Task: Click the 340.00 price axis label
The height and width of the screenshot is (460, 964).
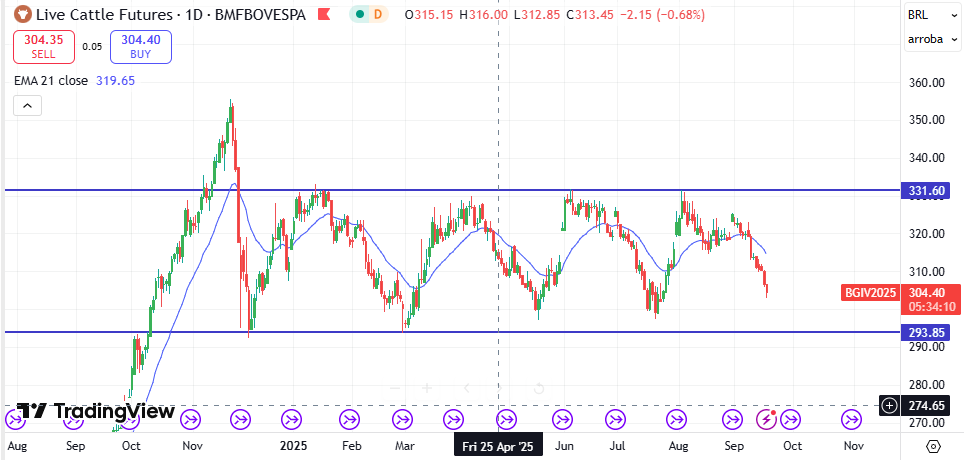Action: [926, 157]
